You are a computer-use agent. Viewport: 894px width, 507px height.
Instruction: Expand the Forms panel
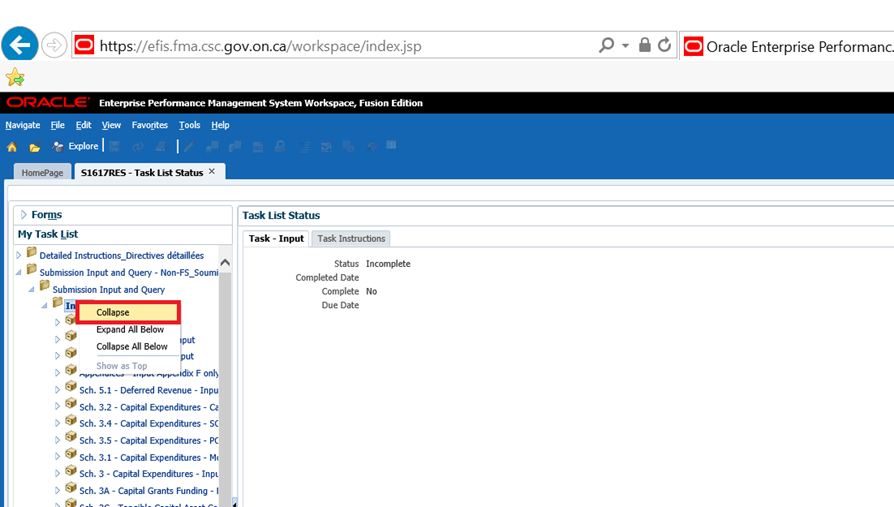click(x=24, y=215)
